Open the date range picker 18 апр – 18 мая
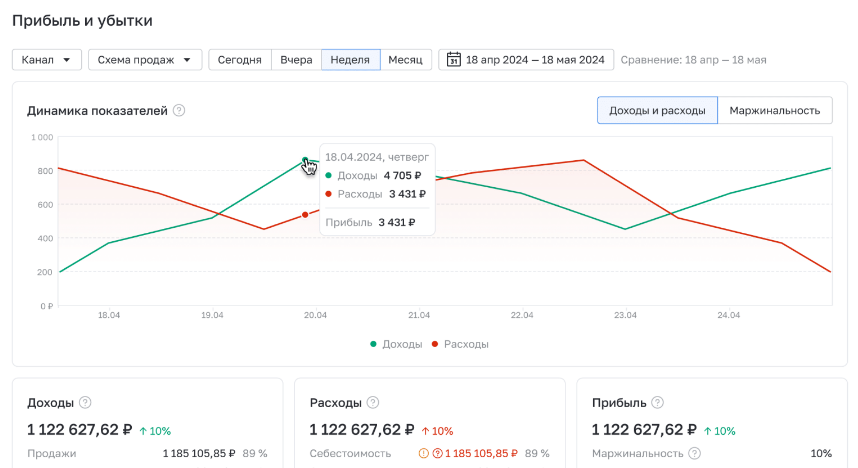The height and width of the screenshot is (468, 858). coord(525,60)
